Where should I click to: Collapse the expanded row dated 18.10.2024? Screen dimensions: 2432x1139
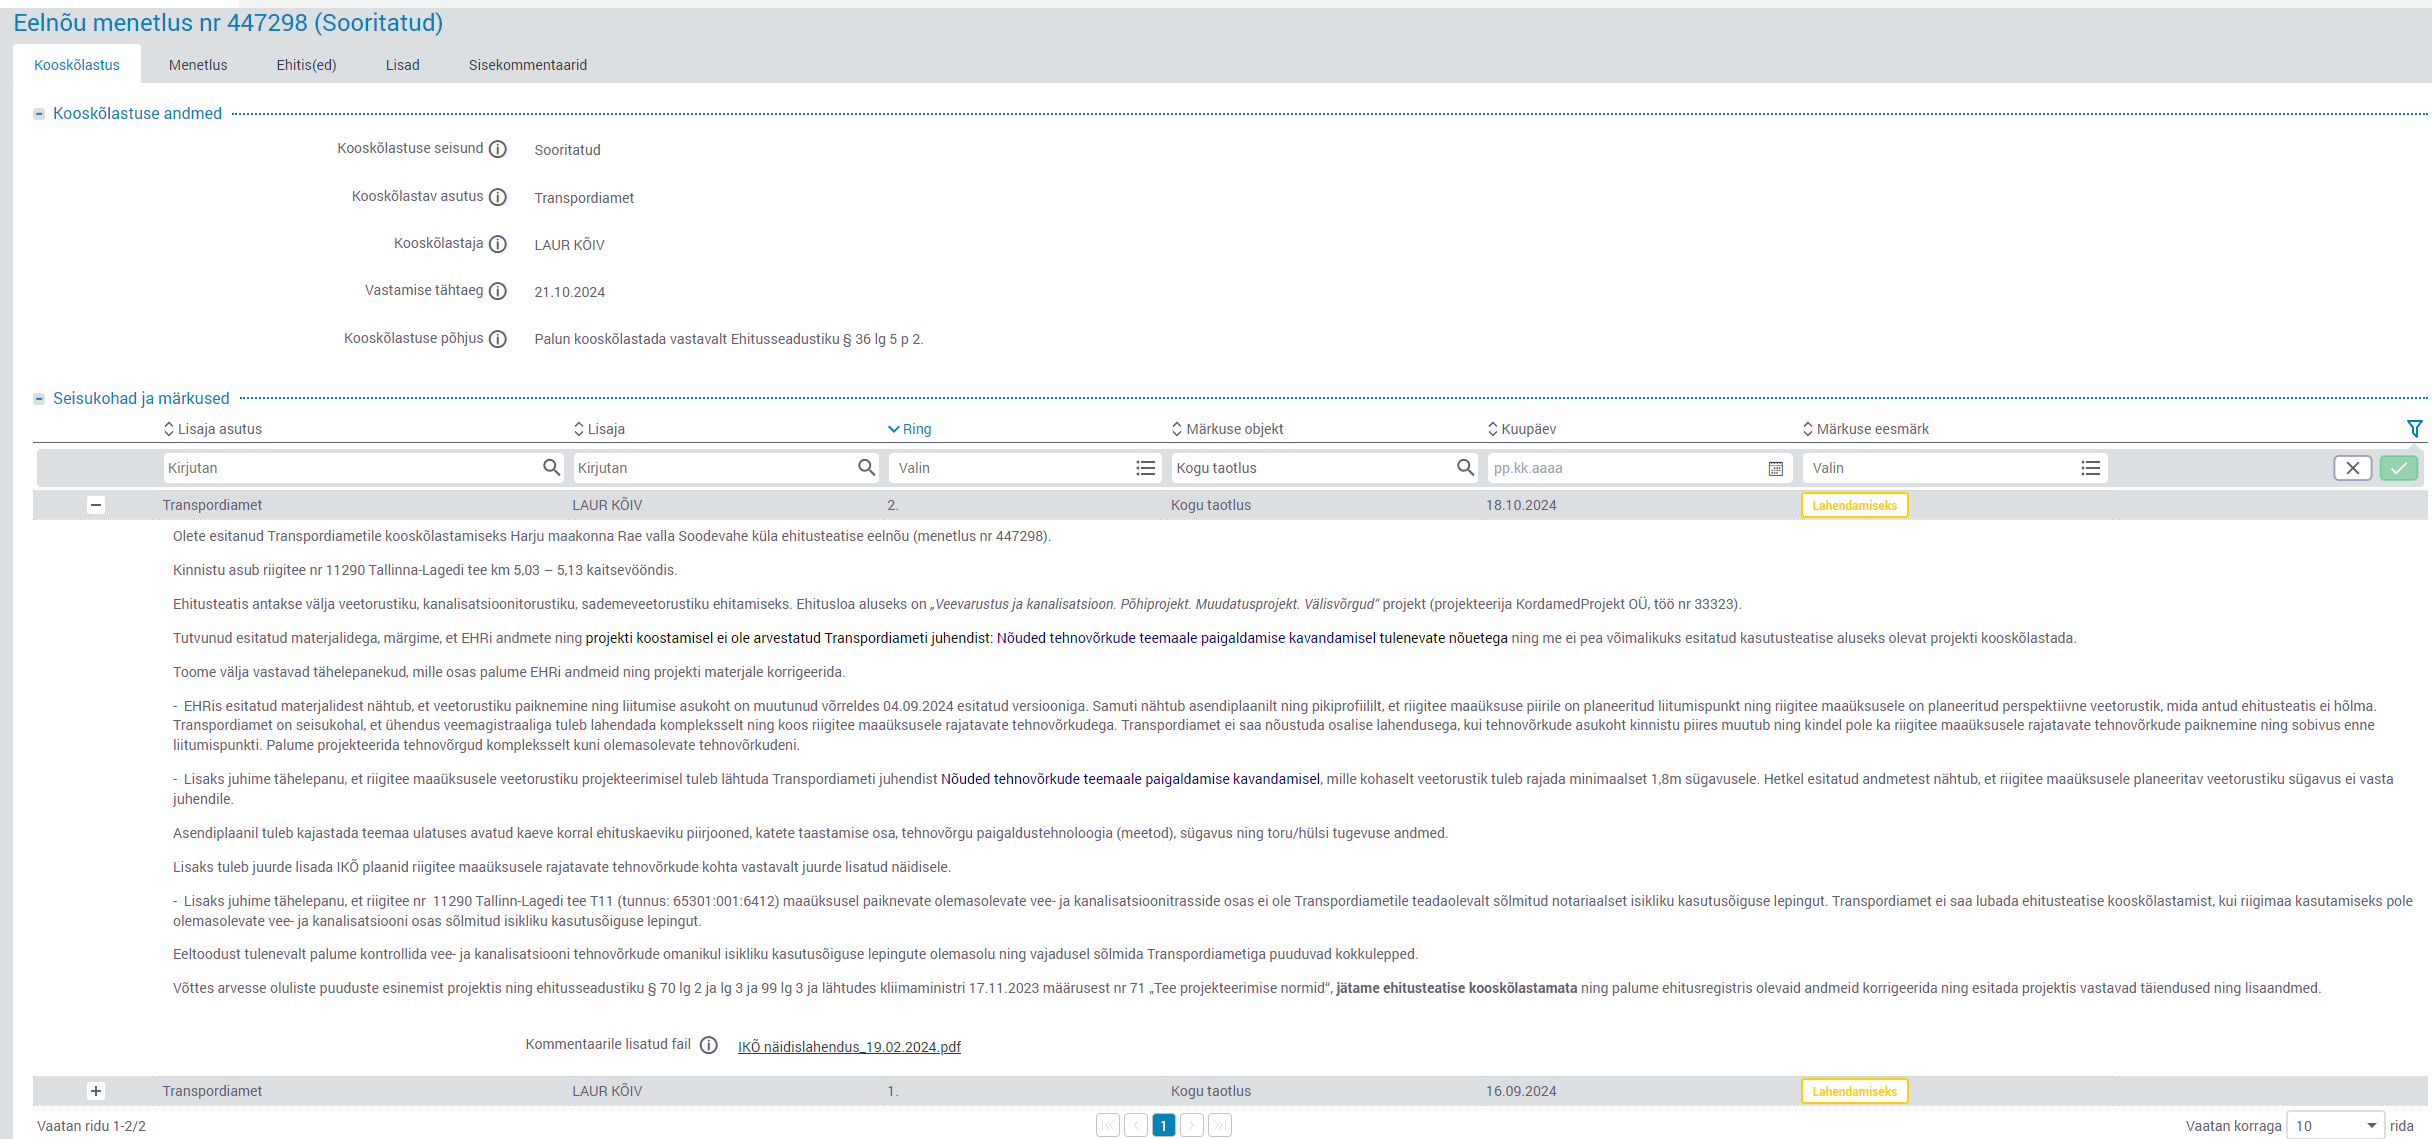pyautogui.click(x=96, y=505)
